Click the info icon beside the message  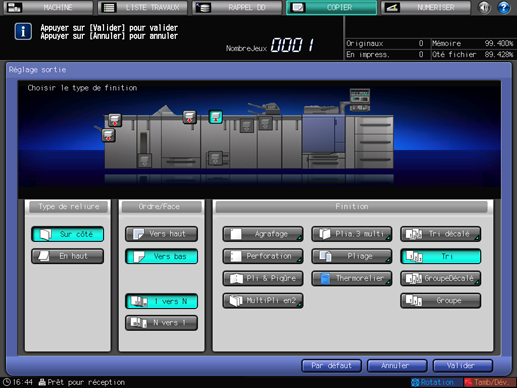[23, 32]
